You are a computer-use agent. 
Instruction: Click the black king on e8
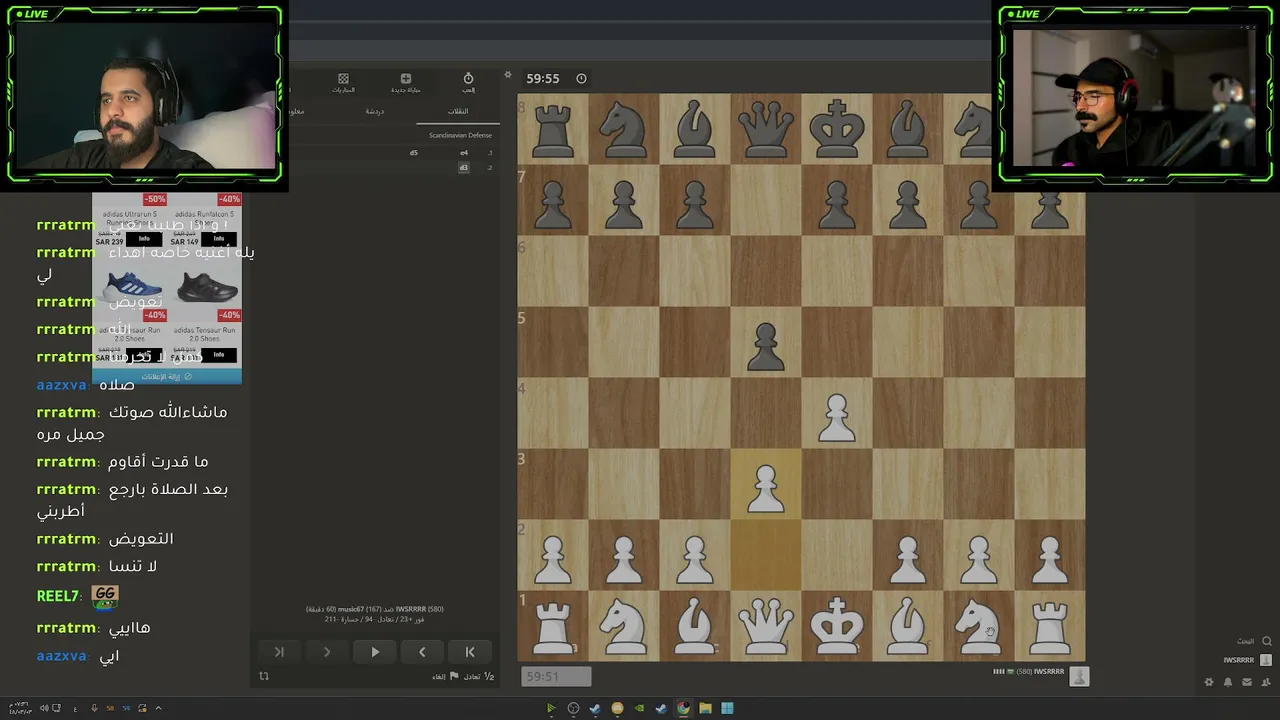837,130
